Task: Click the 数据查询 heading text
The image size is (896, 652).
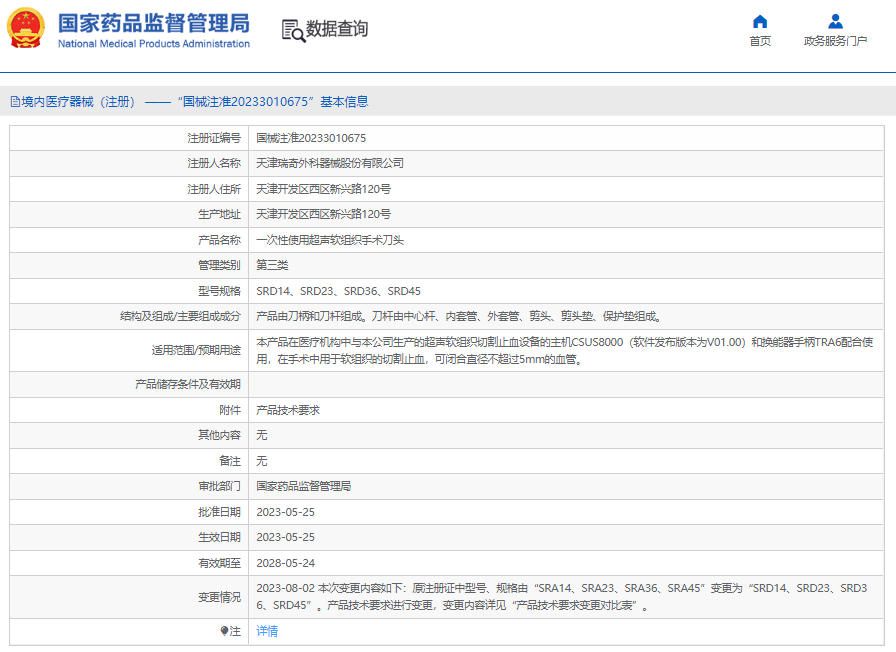Action: pyautogui.click(x=337, y=29)
